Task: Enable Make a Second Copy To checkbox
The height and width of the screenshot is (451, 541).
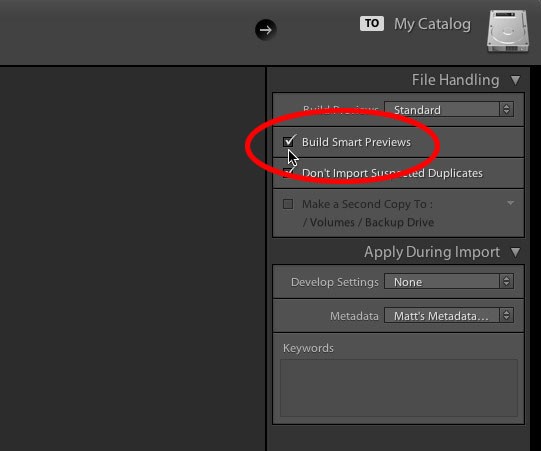Action: 288,204
